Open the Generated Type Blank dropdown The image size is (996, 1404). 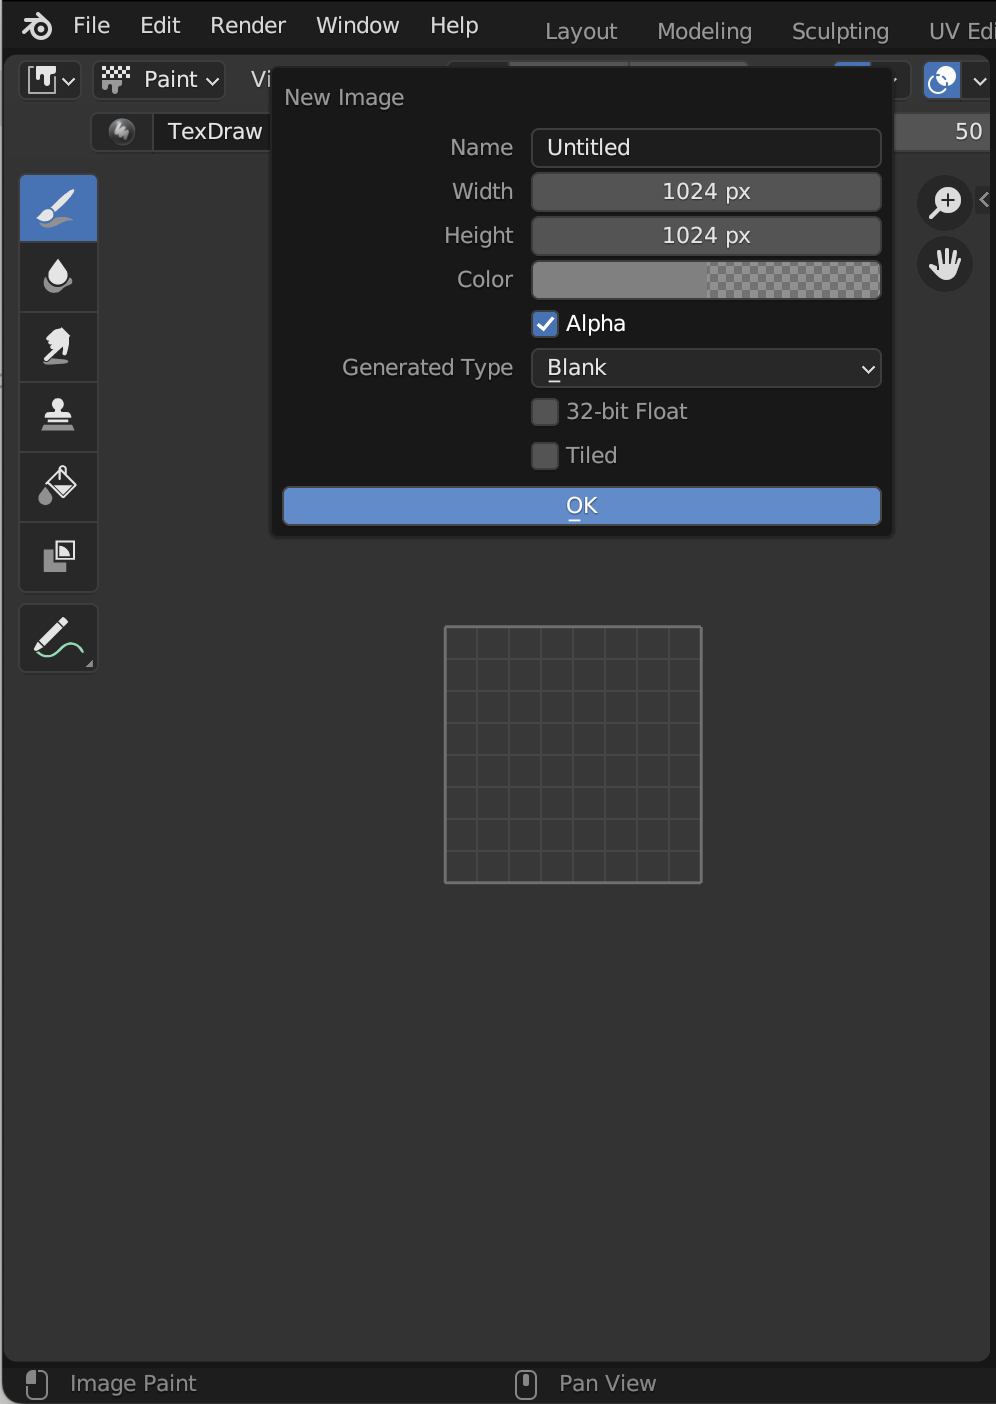706,368
